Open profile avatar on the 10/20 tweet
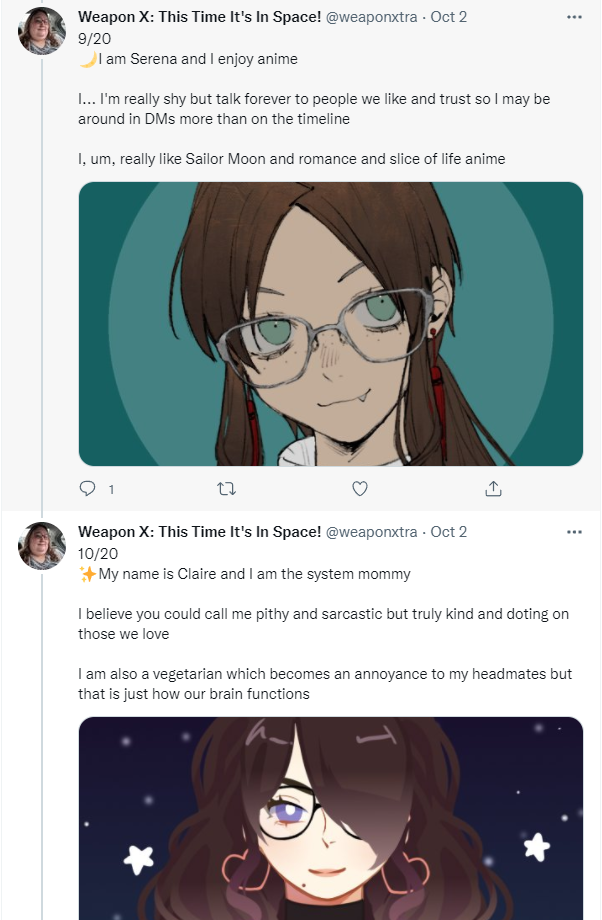This screenshot has height=920, width=602. pyautogui.click(x=42, y=546)
